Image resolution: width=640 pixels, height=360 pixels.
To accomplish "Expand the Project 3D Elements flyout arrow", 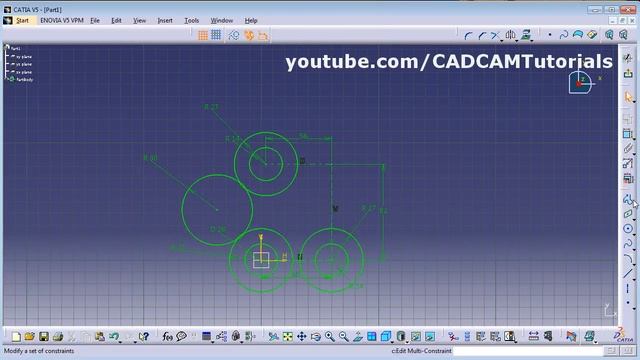I will coord(532,40).
